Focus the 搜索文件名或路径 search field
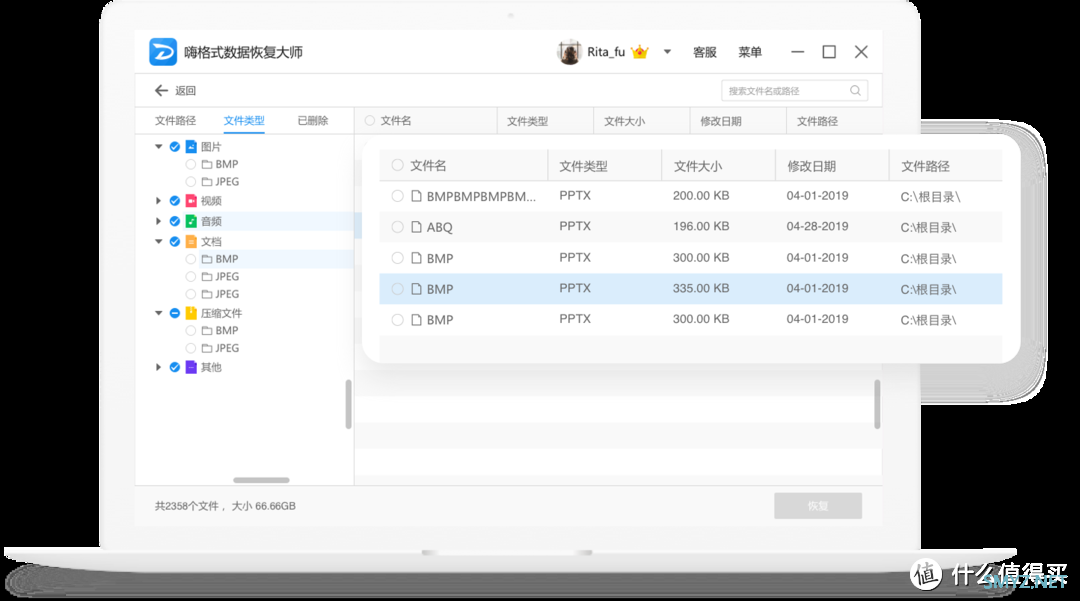 pyautogui.click(x=794, y=91)
